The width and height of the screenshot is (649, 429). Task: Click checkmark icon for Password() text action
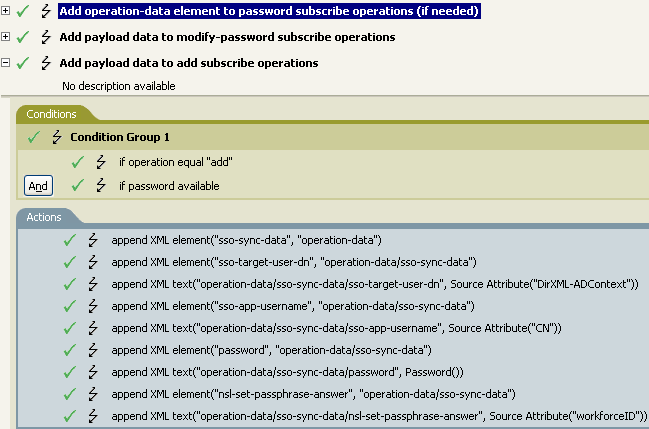70,372
